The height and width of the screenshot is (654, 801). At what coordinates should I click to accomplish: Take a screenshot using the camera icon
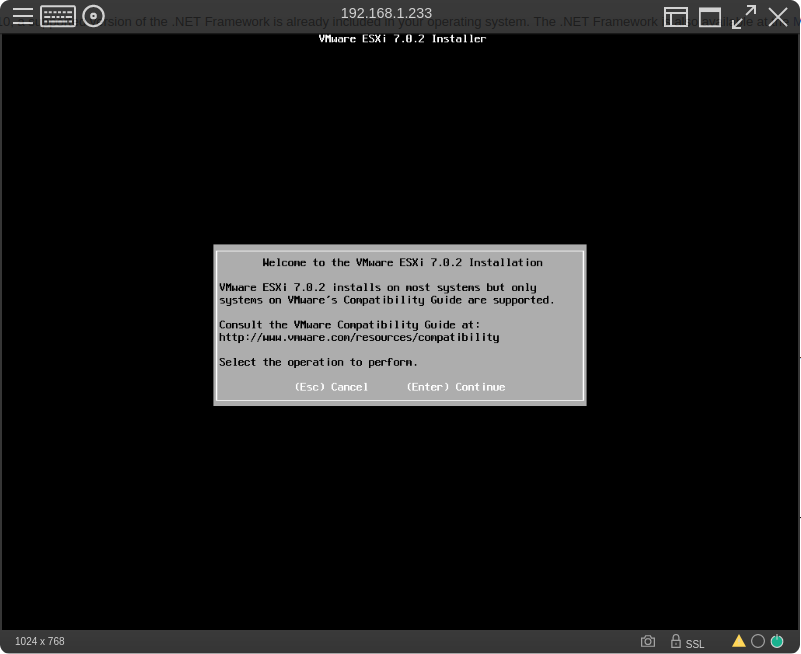[x=648, y=641]
